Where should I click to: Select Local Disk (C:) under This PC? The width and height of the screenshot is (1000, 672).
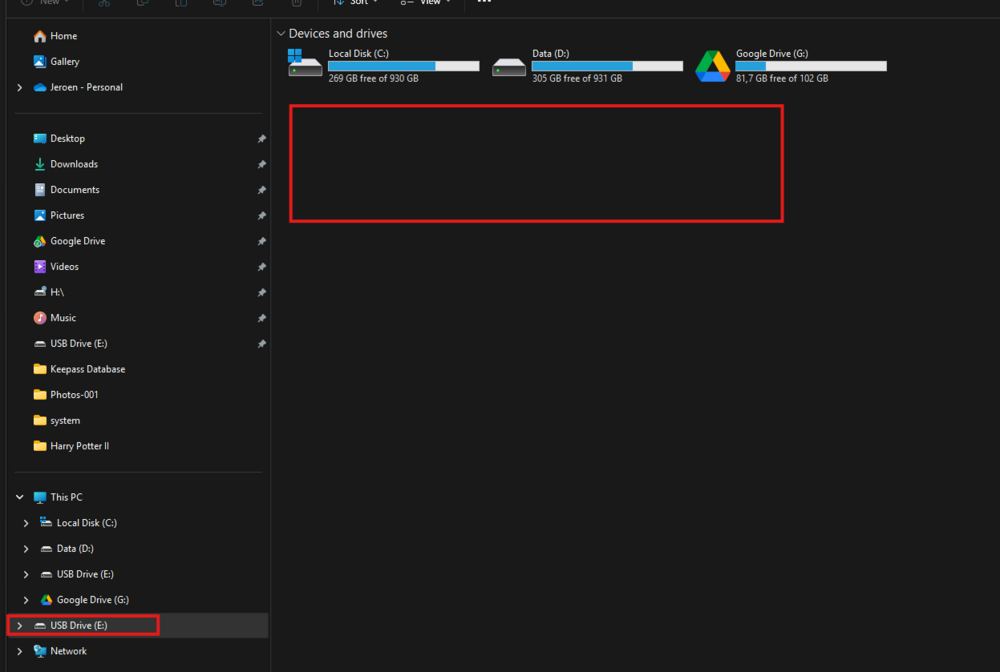tap(78, 523)
